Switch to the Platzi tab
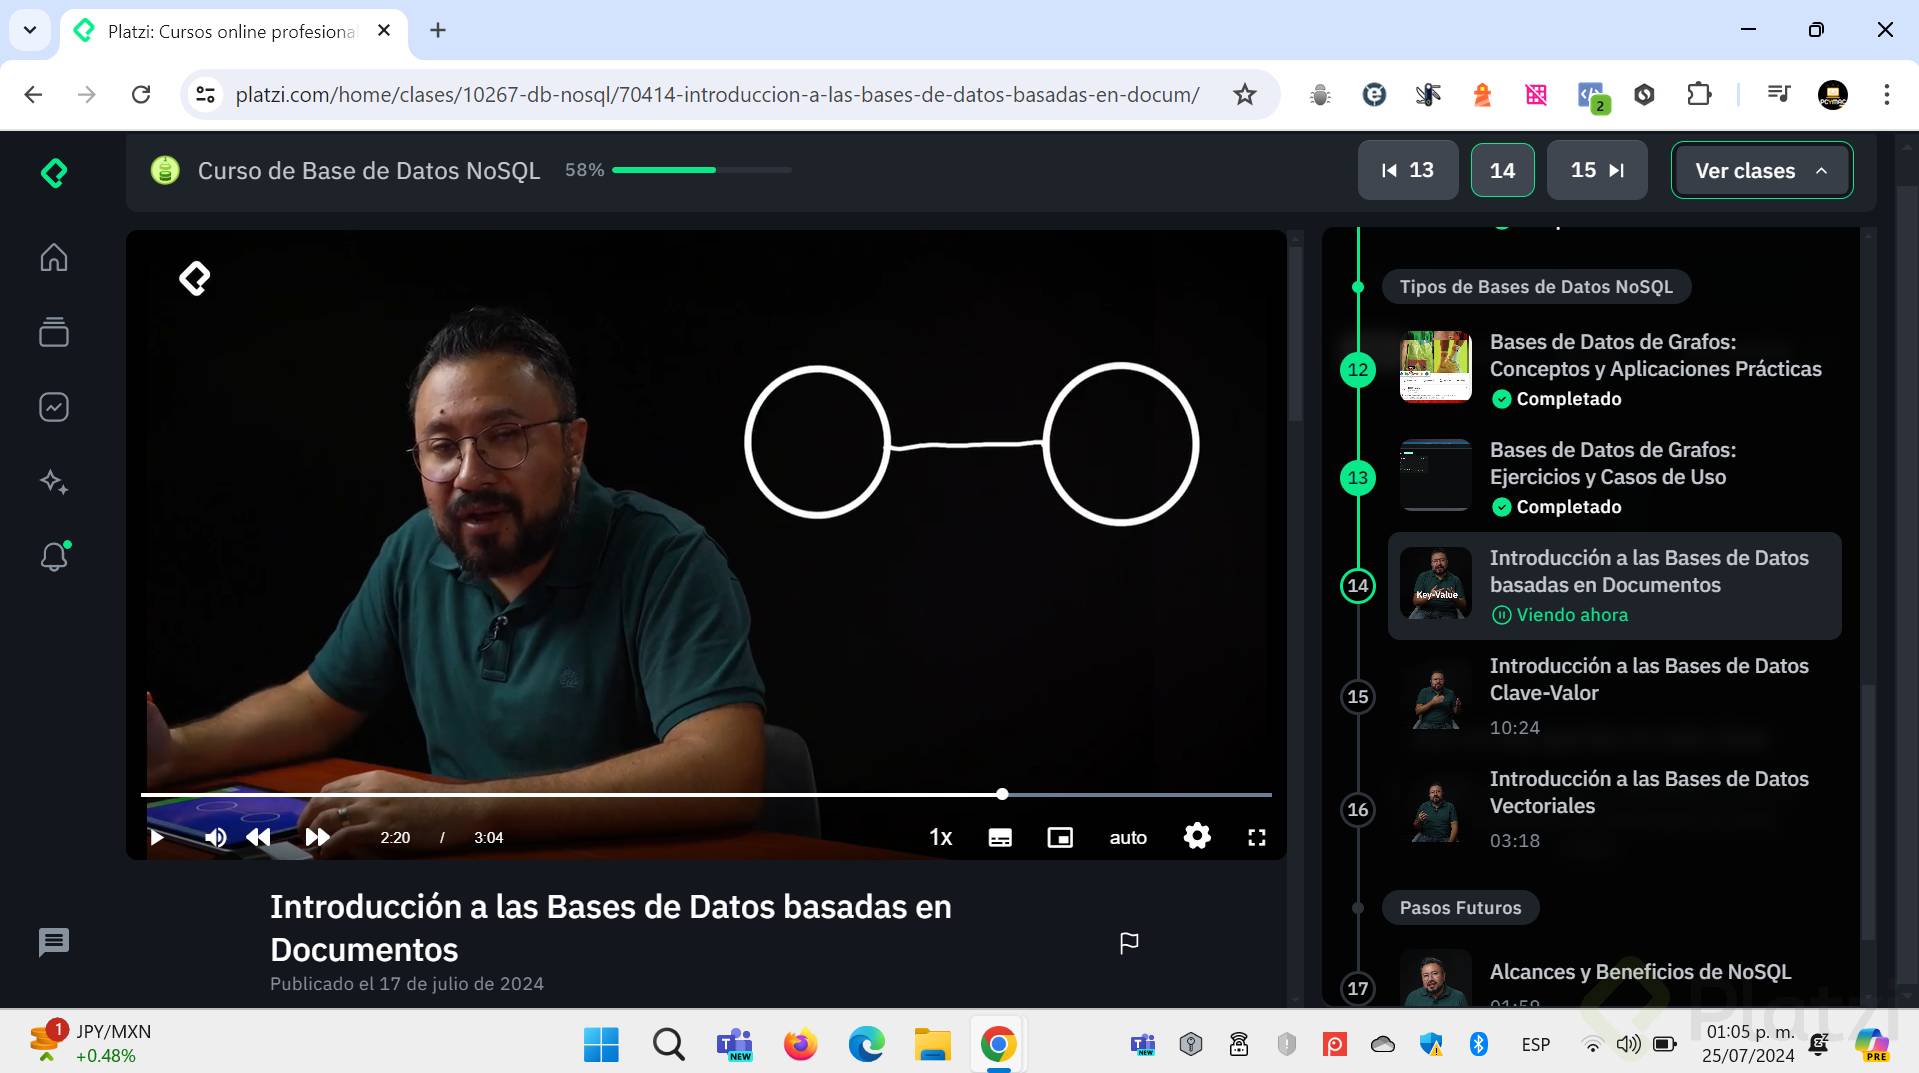 [234, 32]
